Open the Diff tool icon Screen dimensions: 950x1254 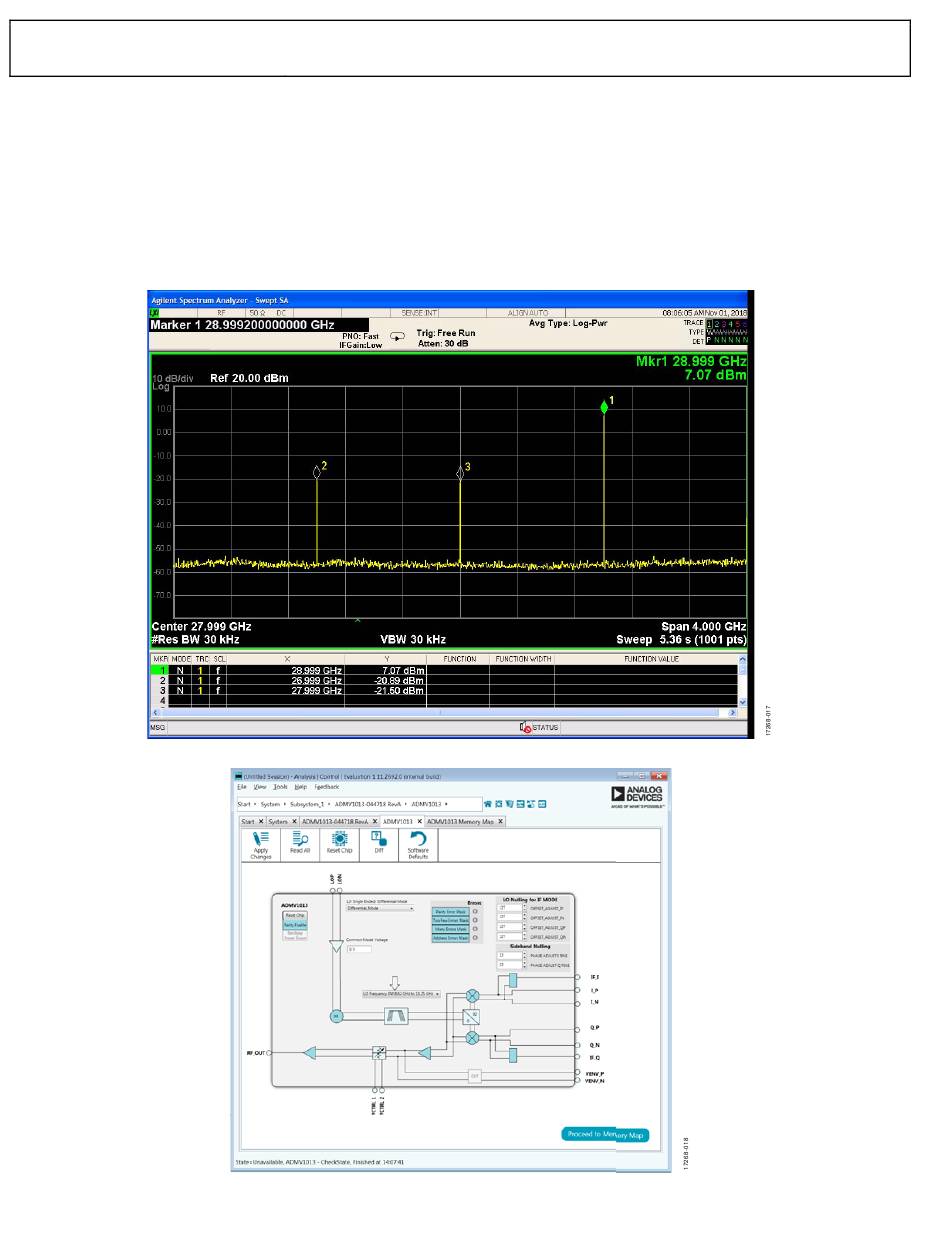378,845
